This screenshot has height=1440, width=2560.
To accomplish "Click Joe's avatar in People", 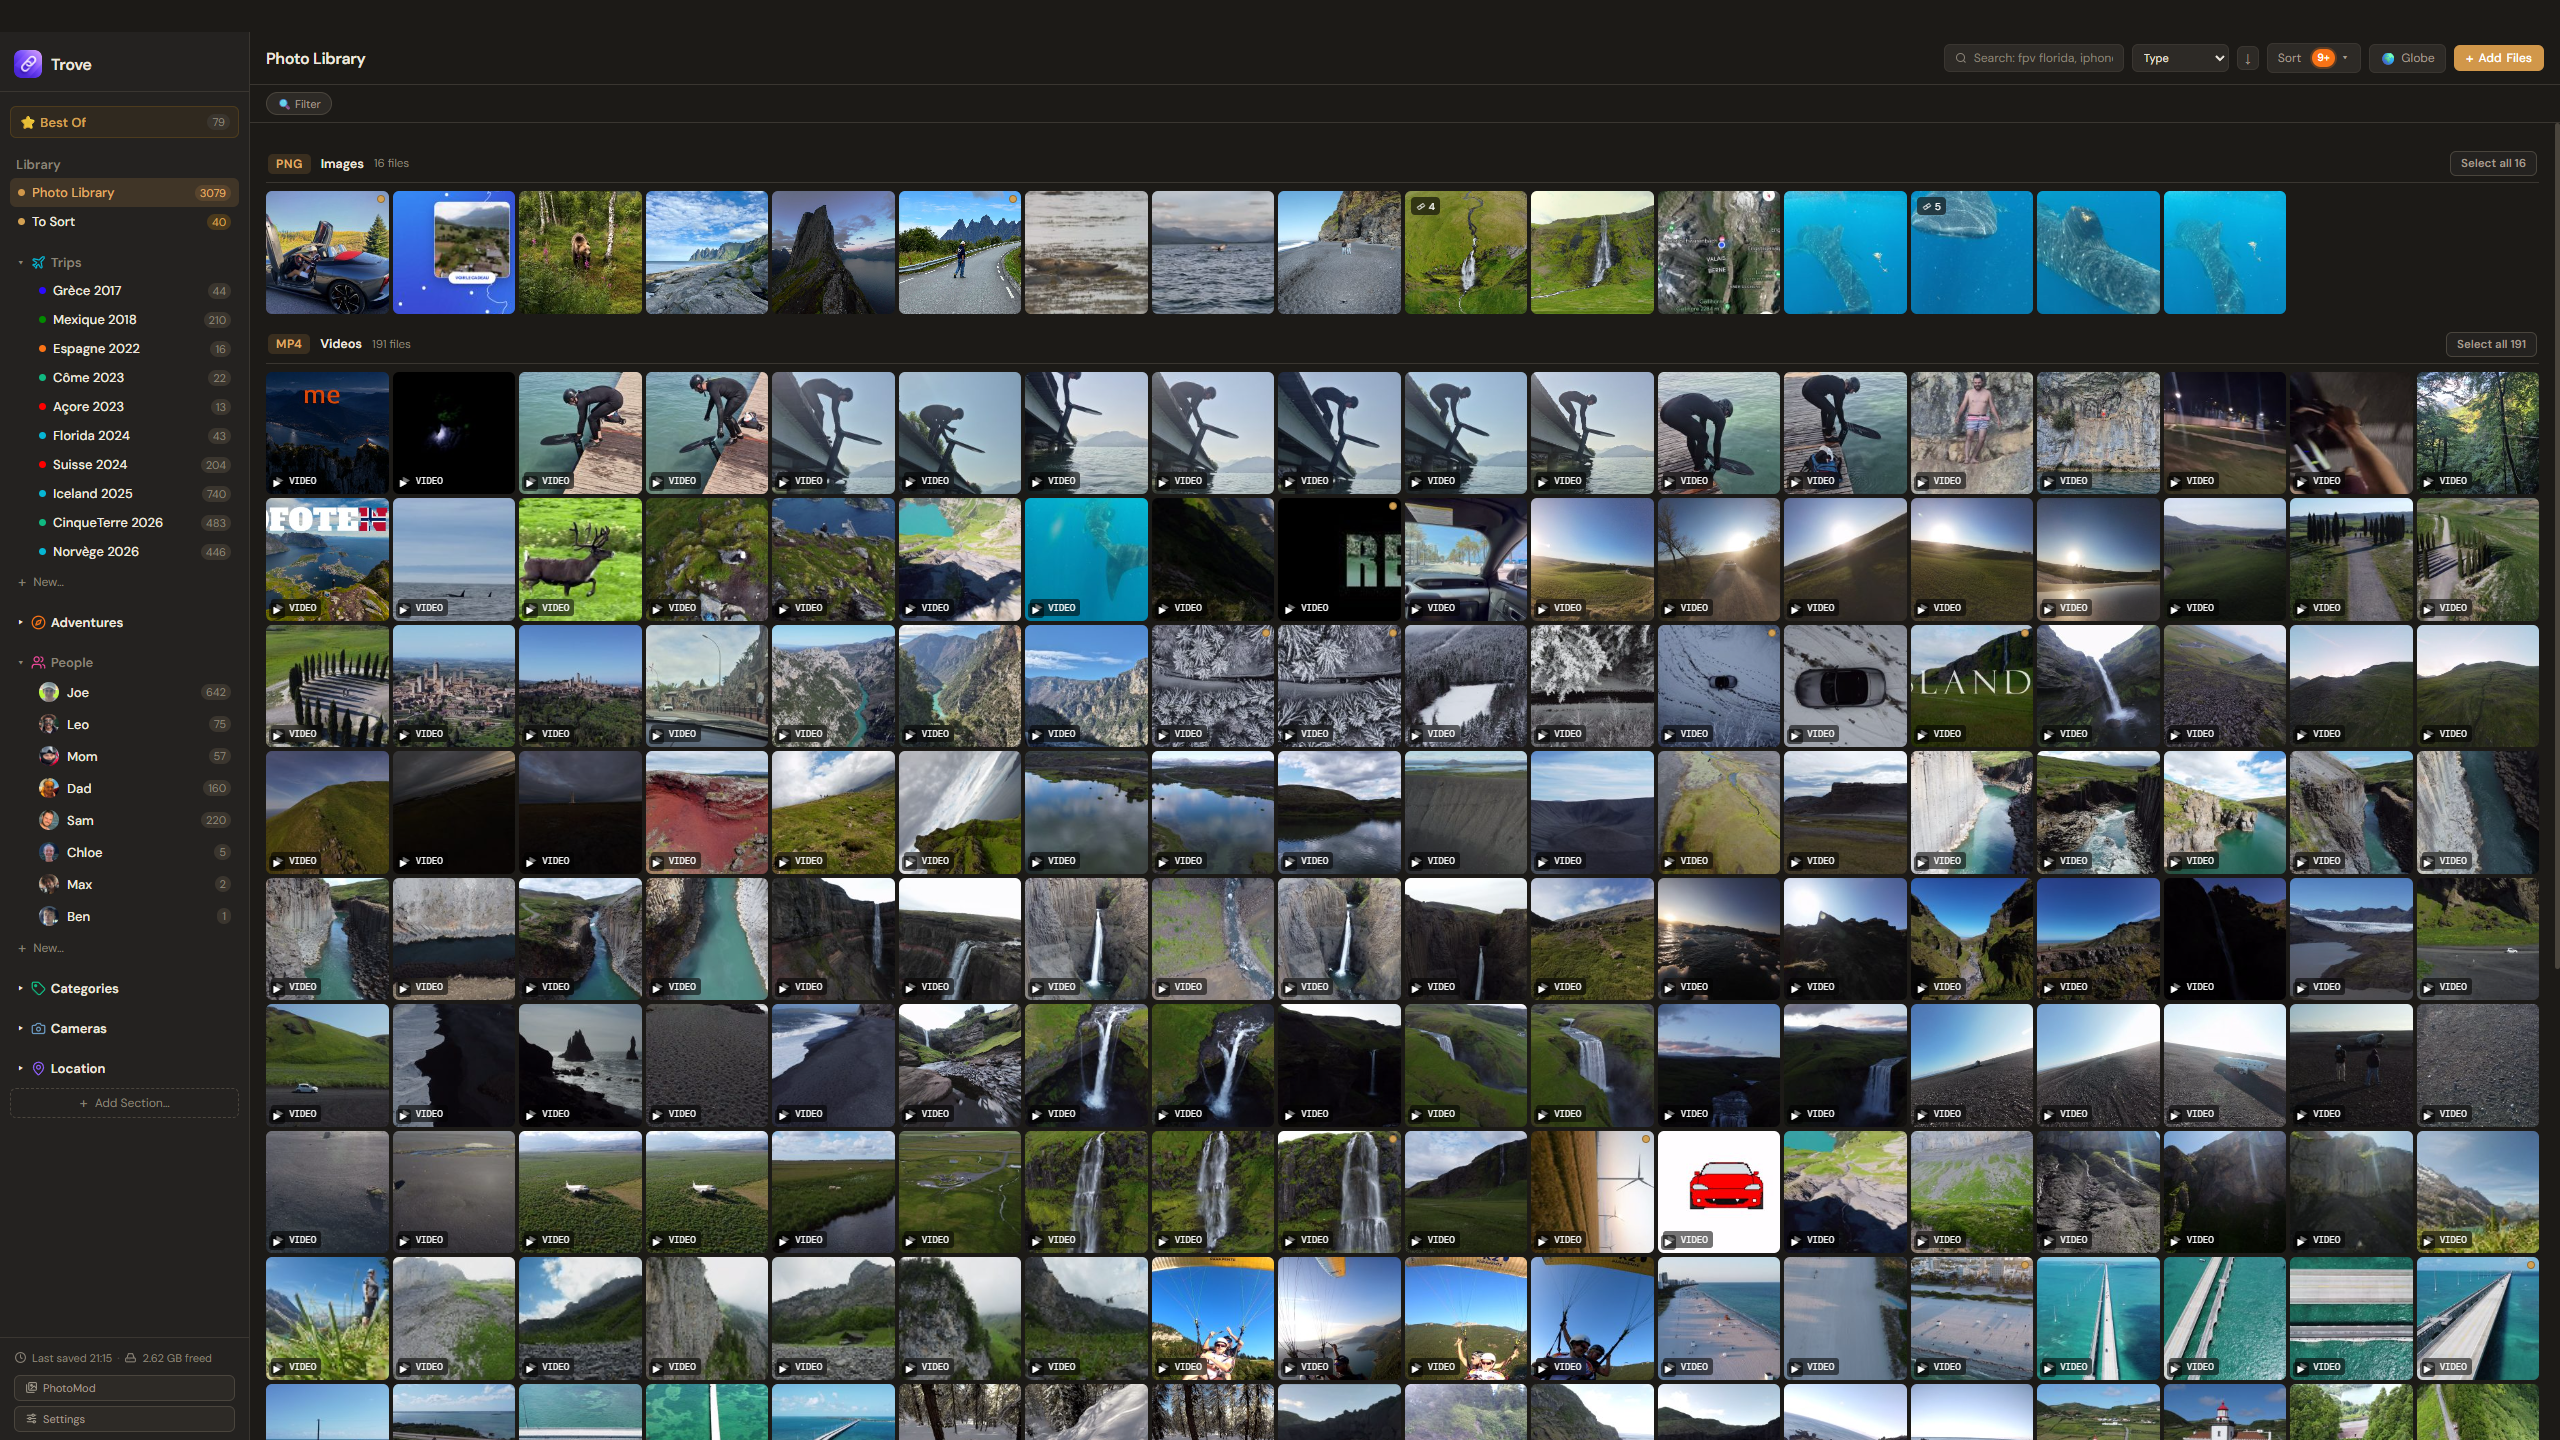I will point(48,692).
